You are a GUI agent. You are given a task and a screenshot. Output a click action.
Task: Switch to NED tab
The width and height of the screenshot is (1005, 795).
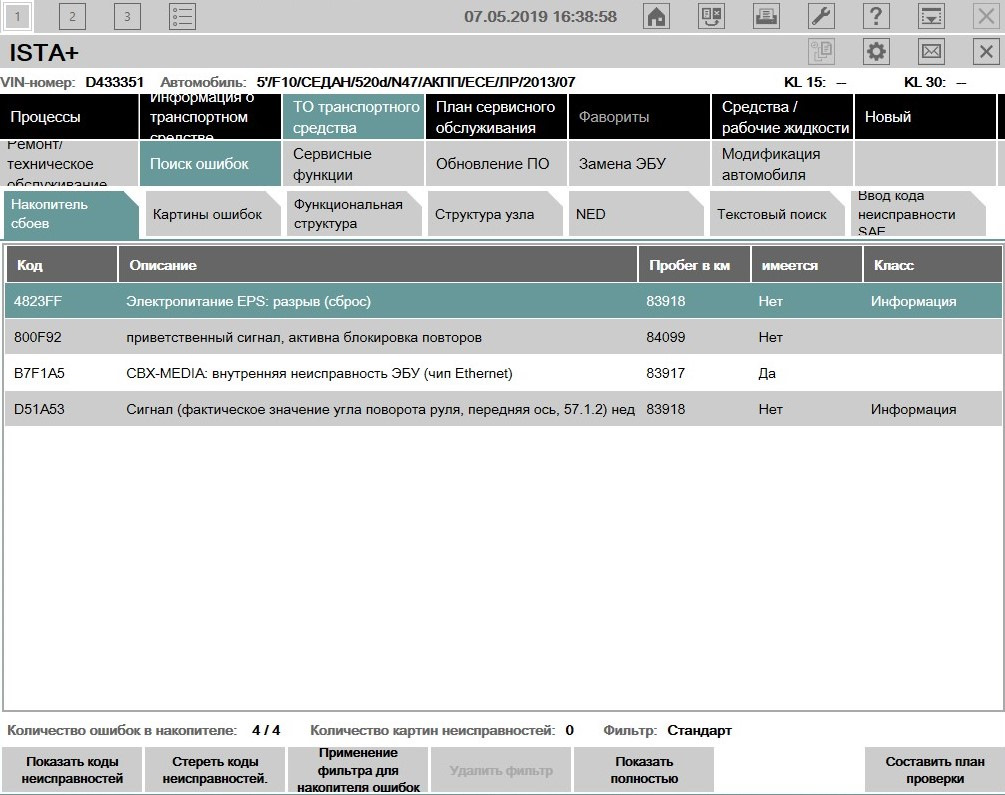tap(636, 214)
